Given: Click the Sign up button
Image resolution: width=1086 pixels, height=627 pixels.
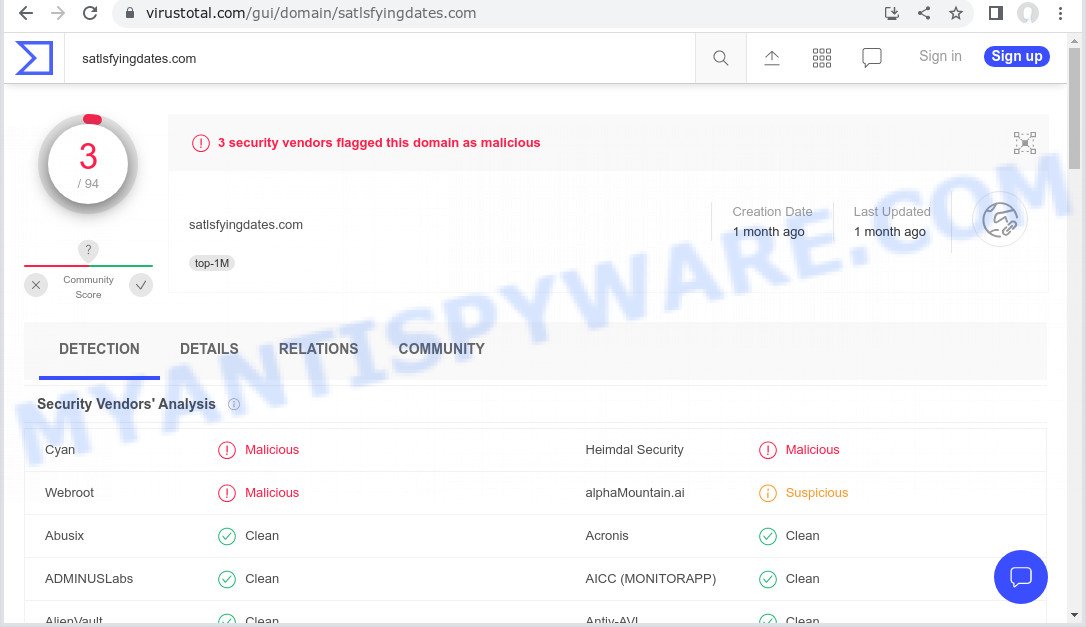Looking at the screenshot, I should point(1016,56).
